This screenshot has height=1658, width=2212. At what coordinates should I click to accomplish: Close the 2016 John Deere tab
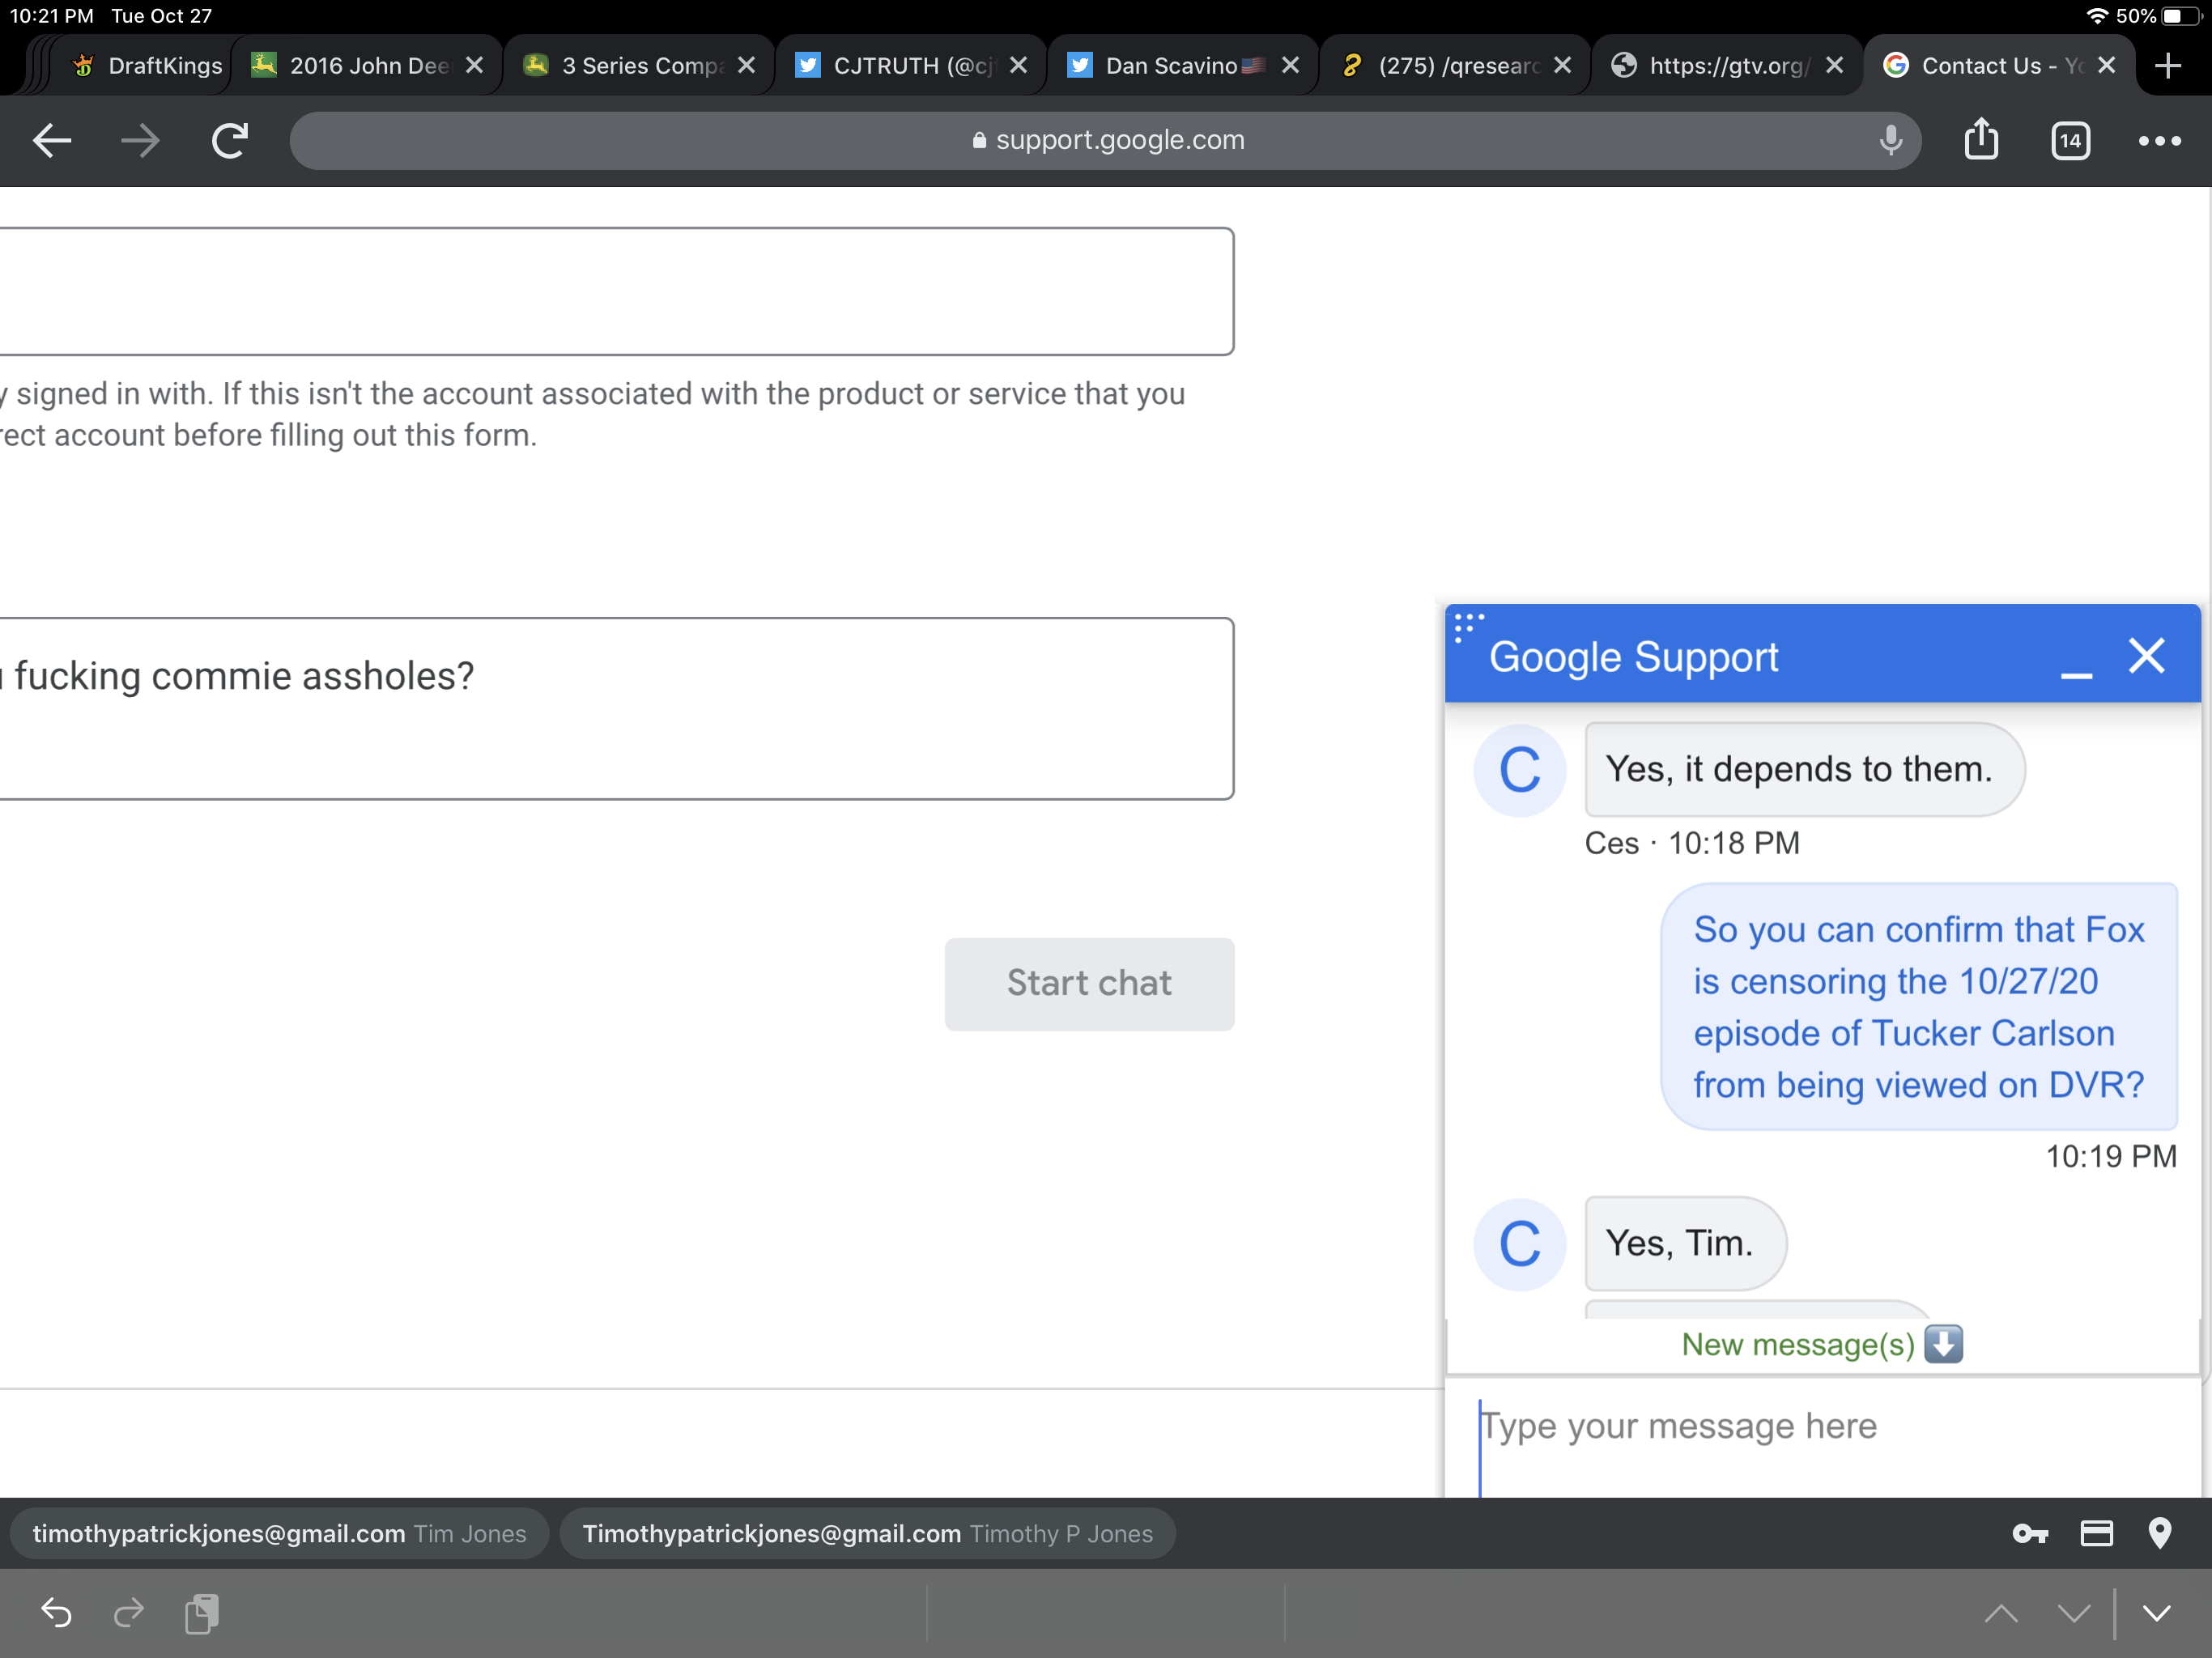click(475, 65)
